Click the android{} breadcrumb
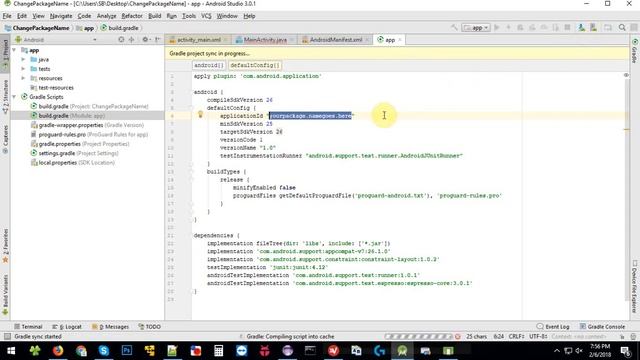The width and height of the screenshot is (640, 360). (209, 65)
